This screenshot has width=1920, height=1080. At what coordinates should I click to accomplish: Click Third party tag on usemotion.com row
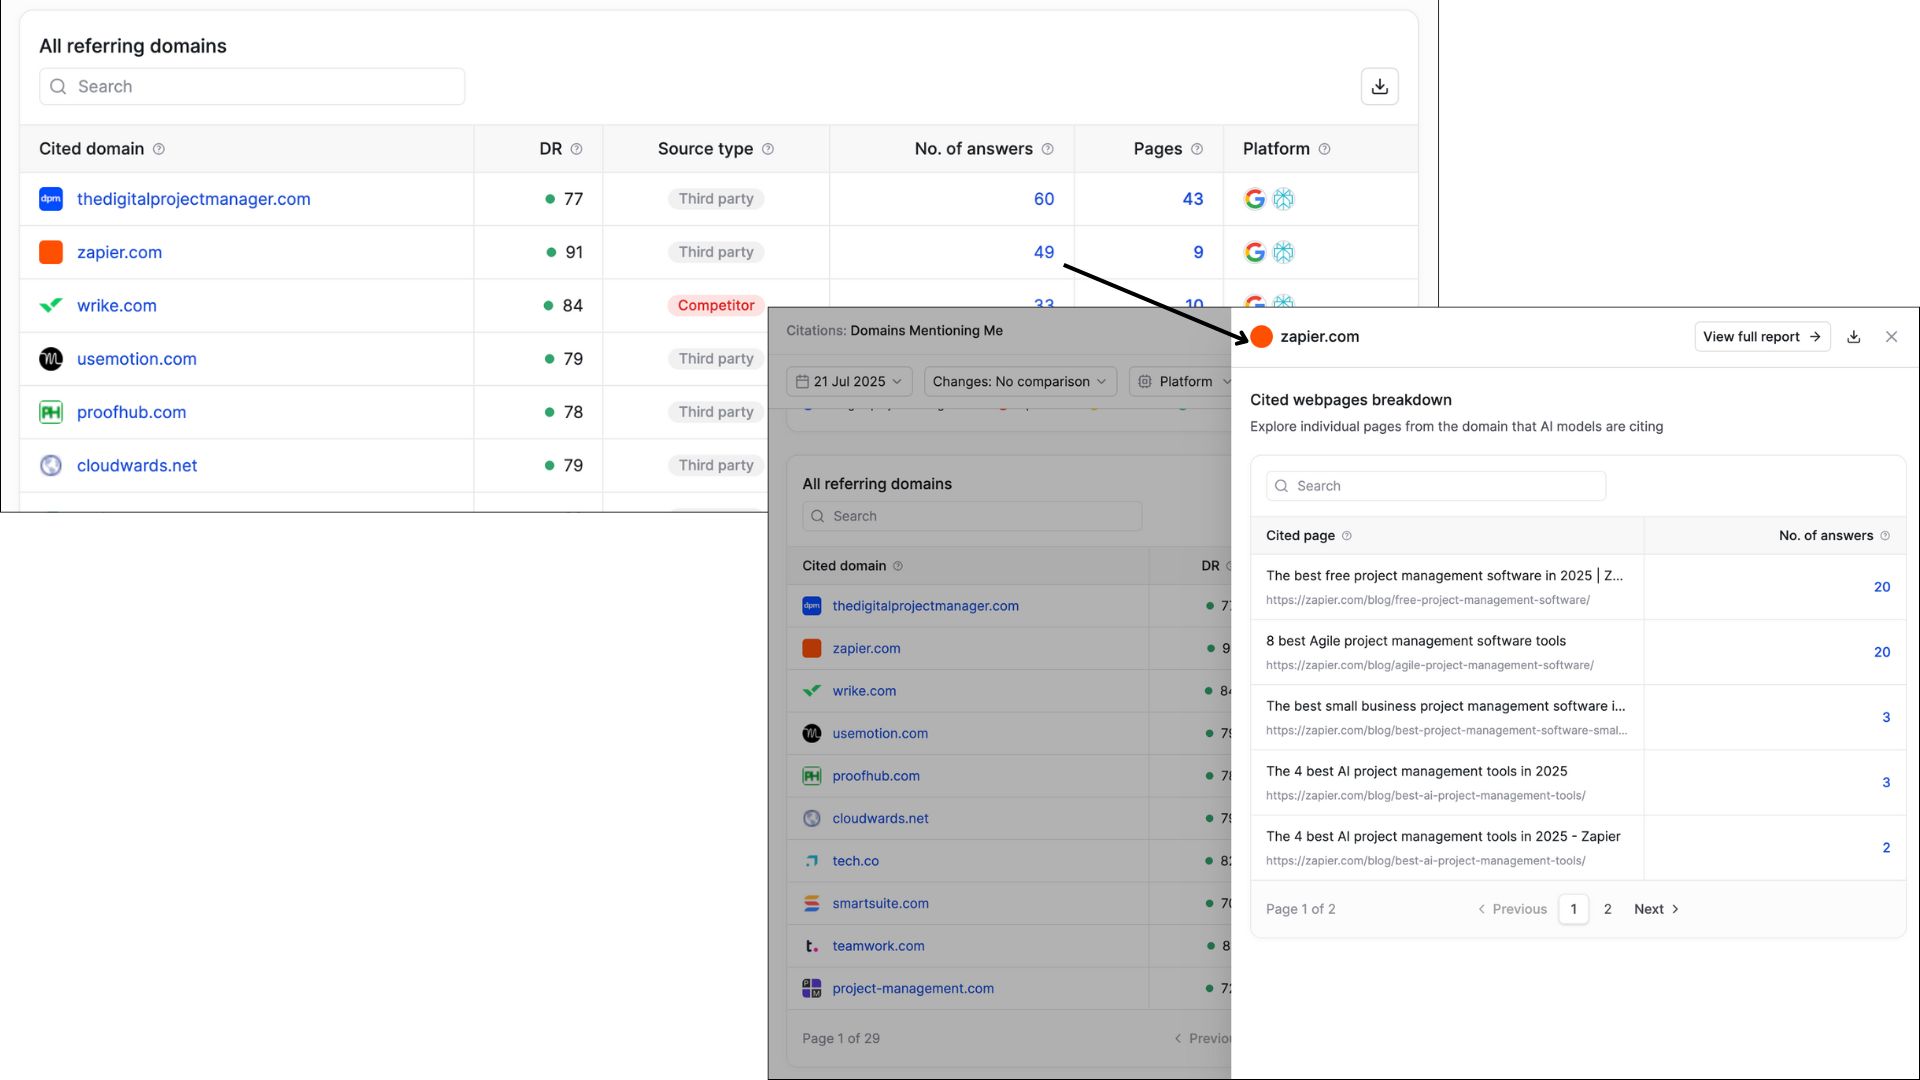(x=716, y=359)
